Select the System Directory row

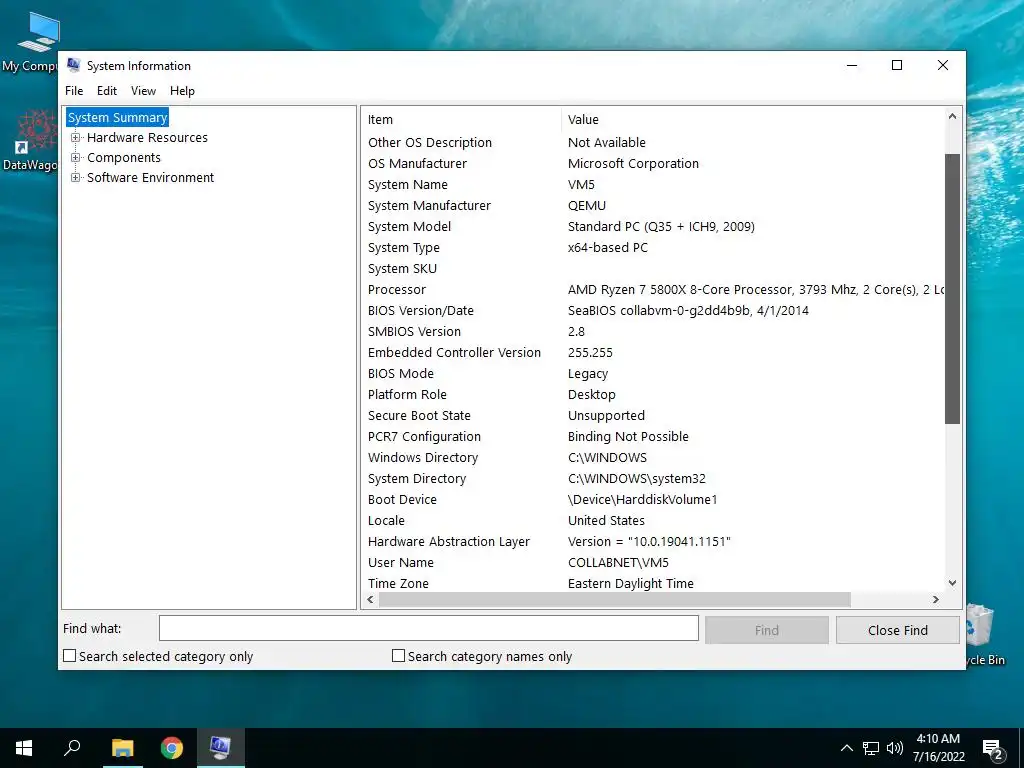pyautogui.click(x=653, y=479)
